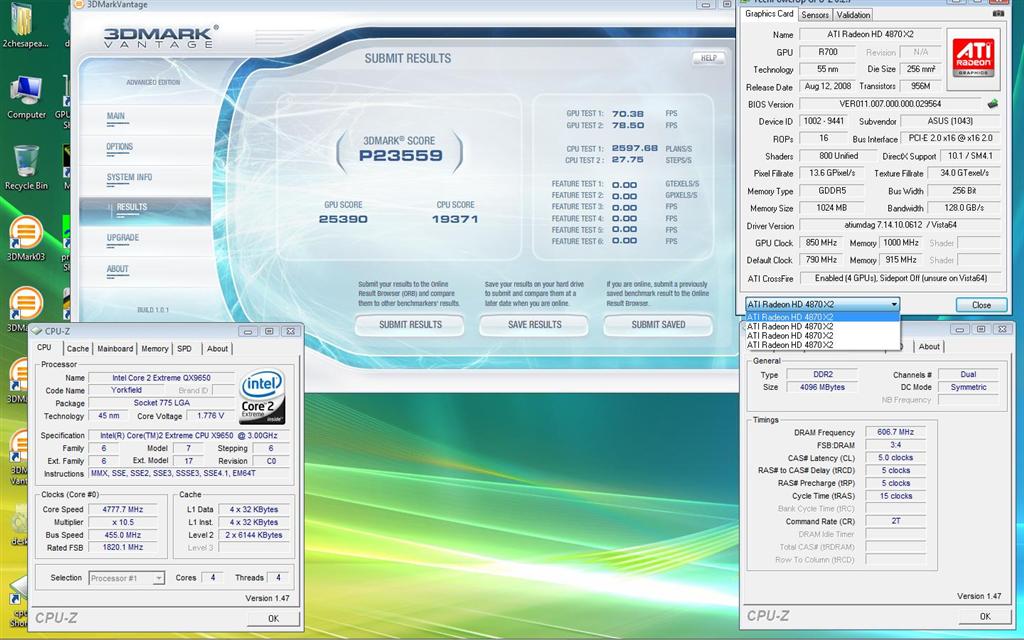Click the CPU-Z title bar icon
1024x640 pixels.
[37, 331]
